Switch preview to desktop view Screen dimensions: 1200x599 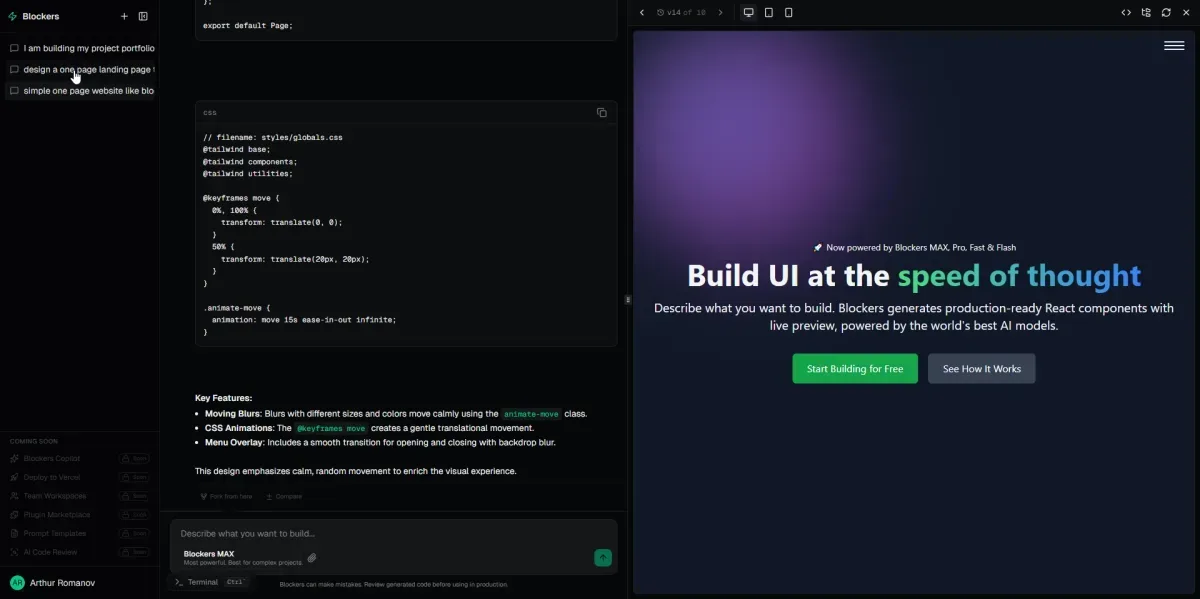pyautogui.click(x=748, y=13)
